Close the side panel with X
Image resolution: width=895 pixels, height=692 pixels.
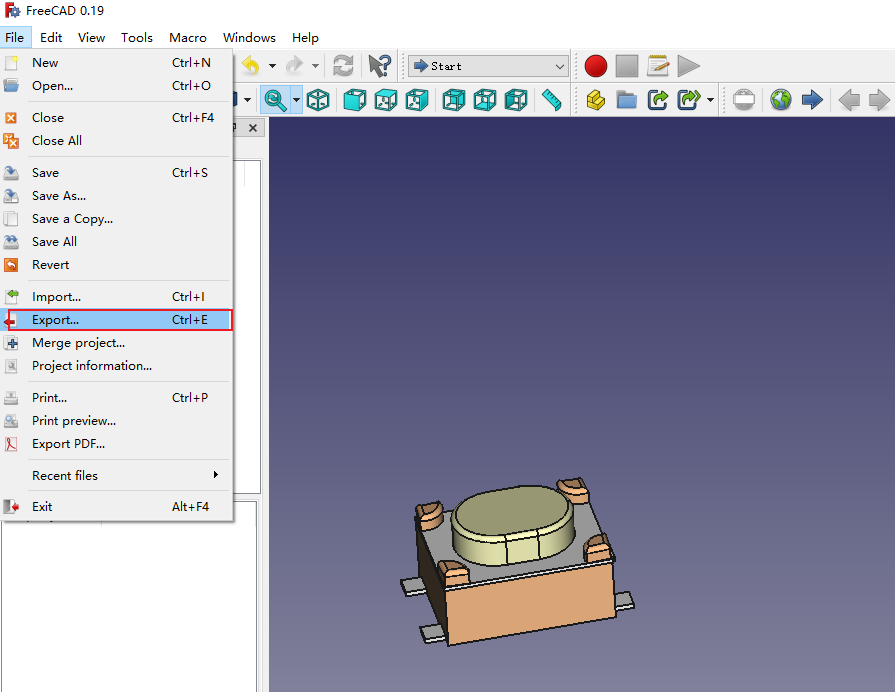pos(253,128)
